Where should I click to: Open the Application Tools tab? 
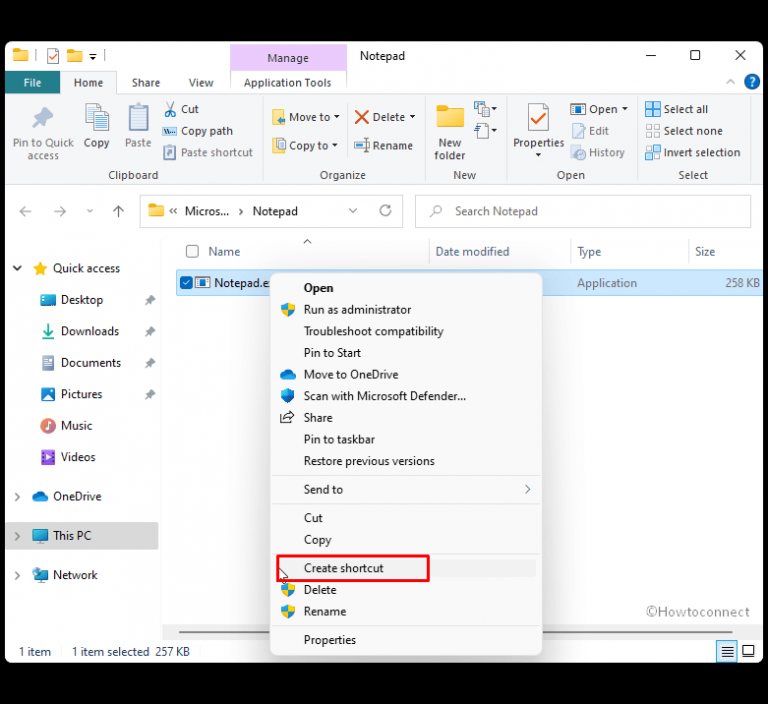pyautogui.click(x=288, y=83)
